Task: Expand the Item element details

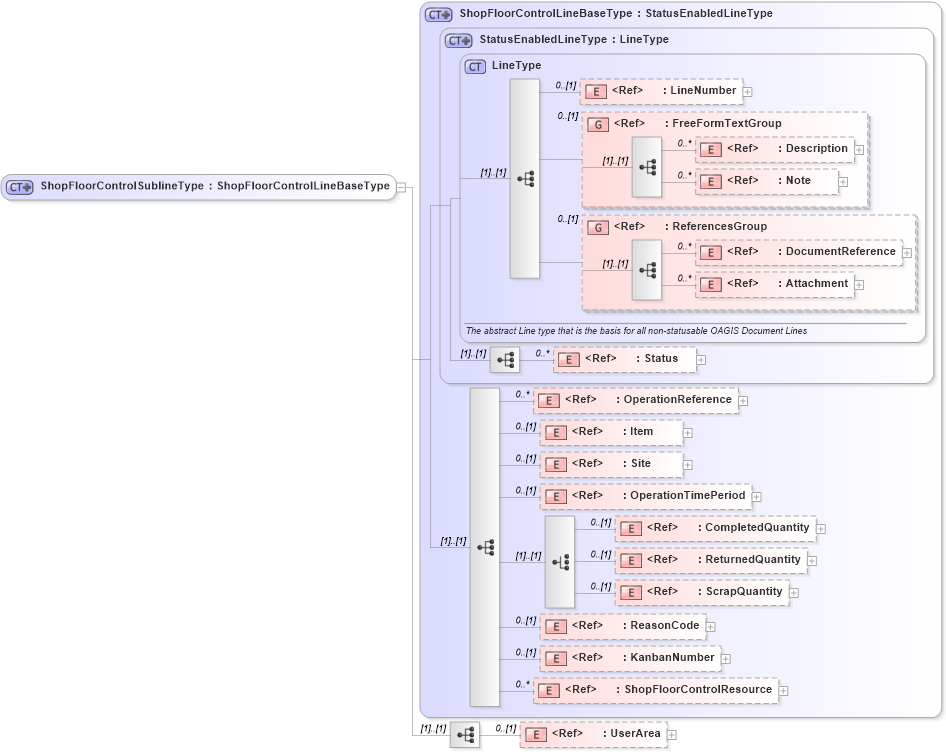Action: point(687,432)
